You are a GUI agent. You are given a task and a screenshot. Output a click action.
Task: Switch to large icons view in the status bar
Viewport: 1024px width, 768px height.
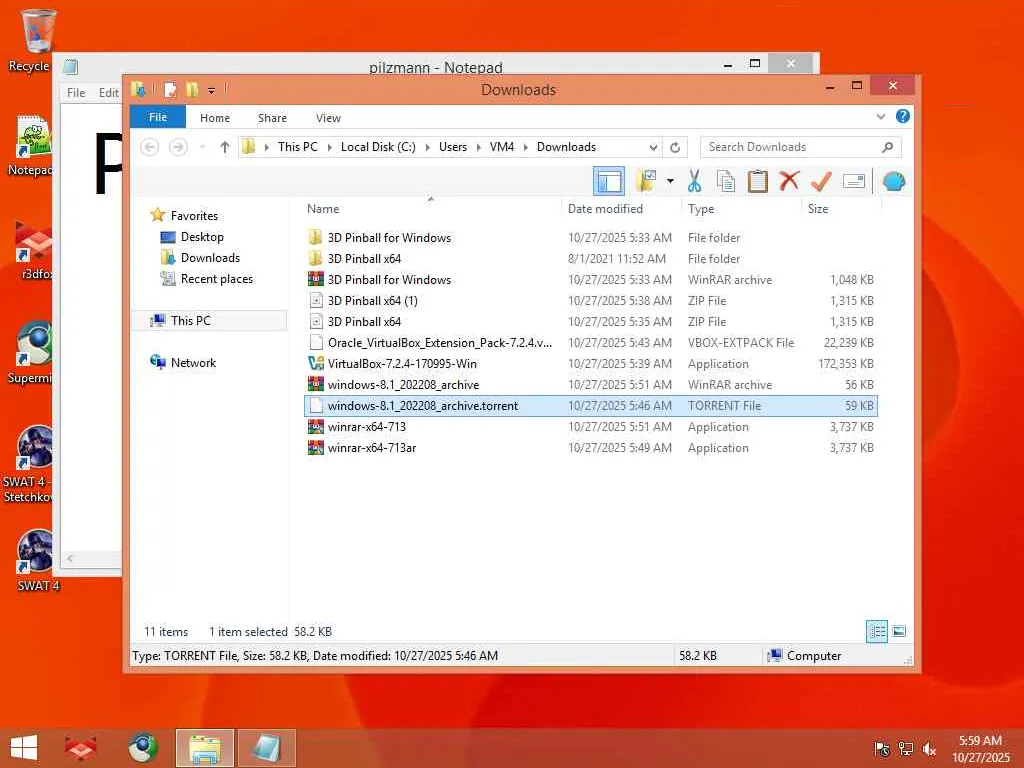(x=899, y=631)
